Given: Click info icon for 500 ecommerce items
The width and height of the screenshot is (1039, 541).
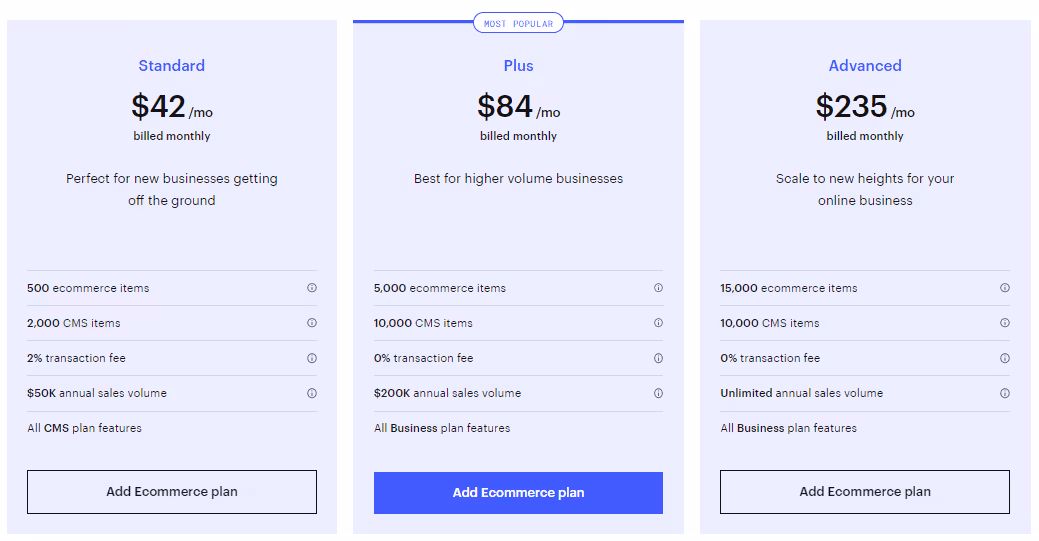Looking at the screenshot, I should pyautogui.click(x=311, y=288).
